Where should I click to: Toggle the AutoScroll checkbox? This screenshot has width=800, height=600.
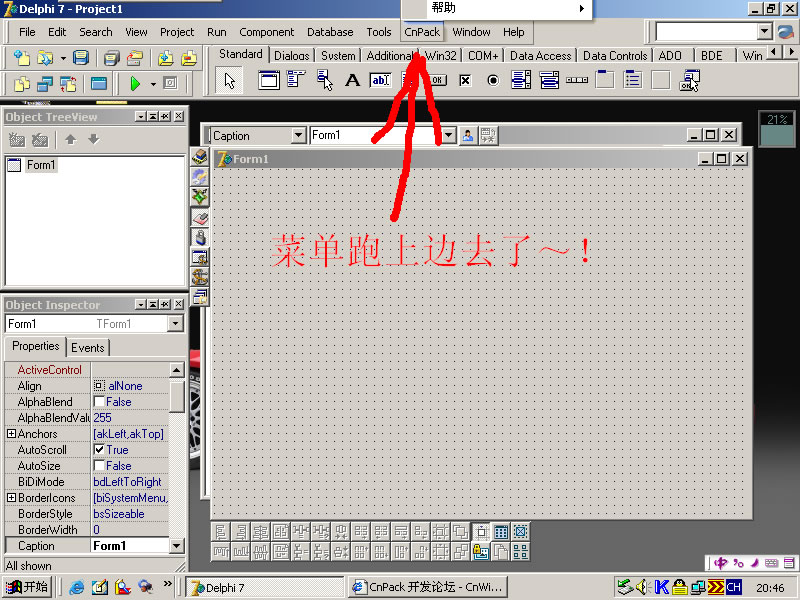[x=100, y=450]
